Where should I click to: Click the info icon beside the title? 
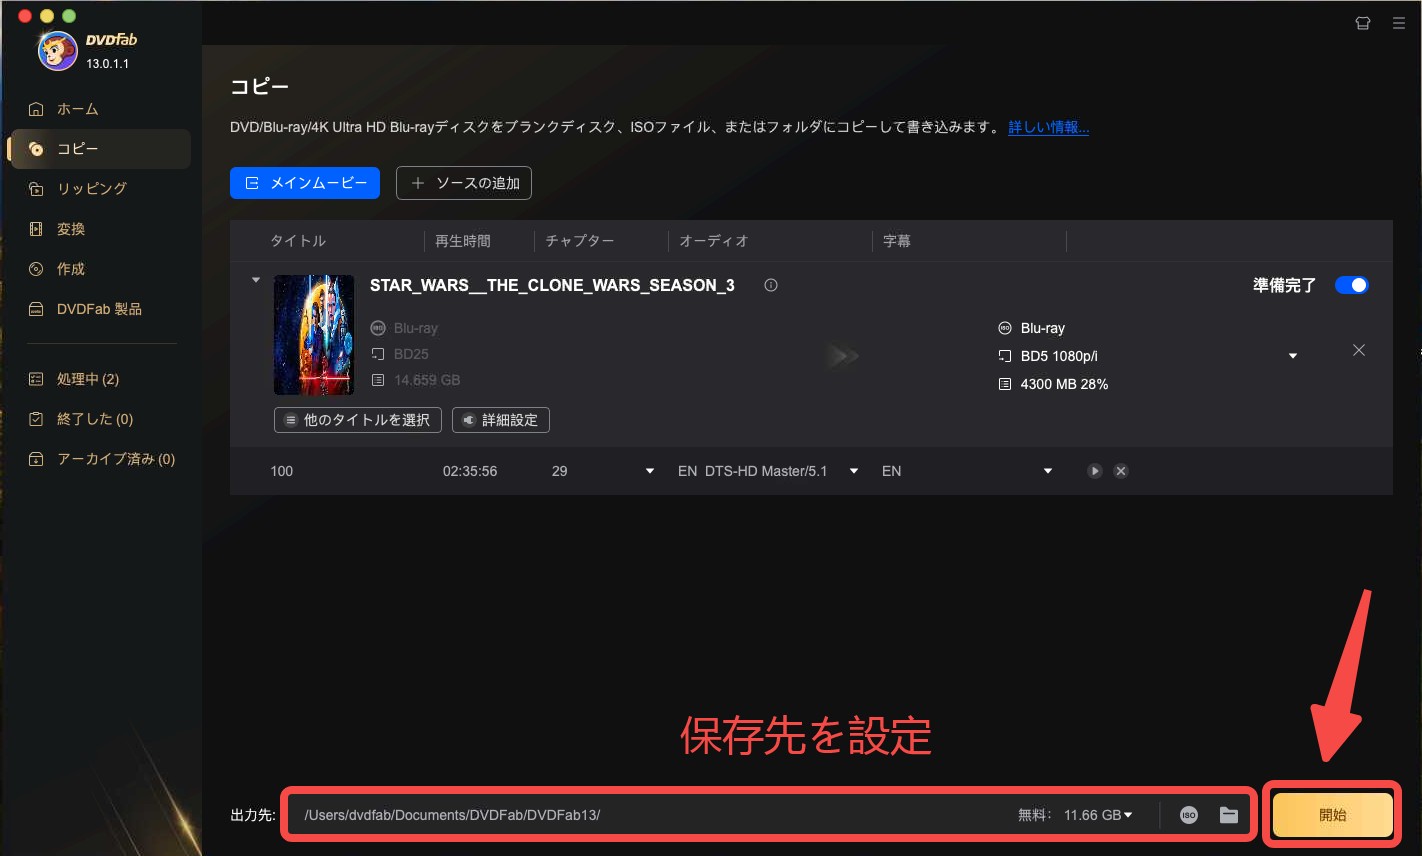[x=771, y=285]
